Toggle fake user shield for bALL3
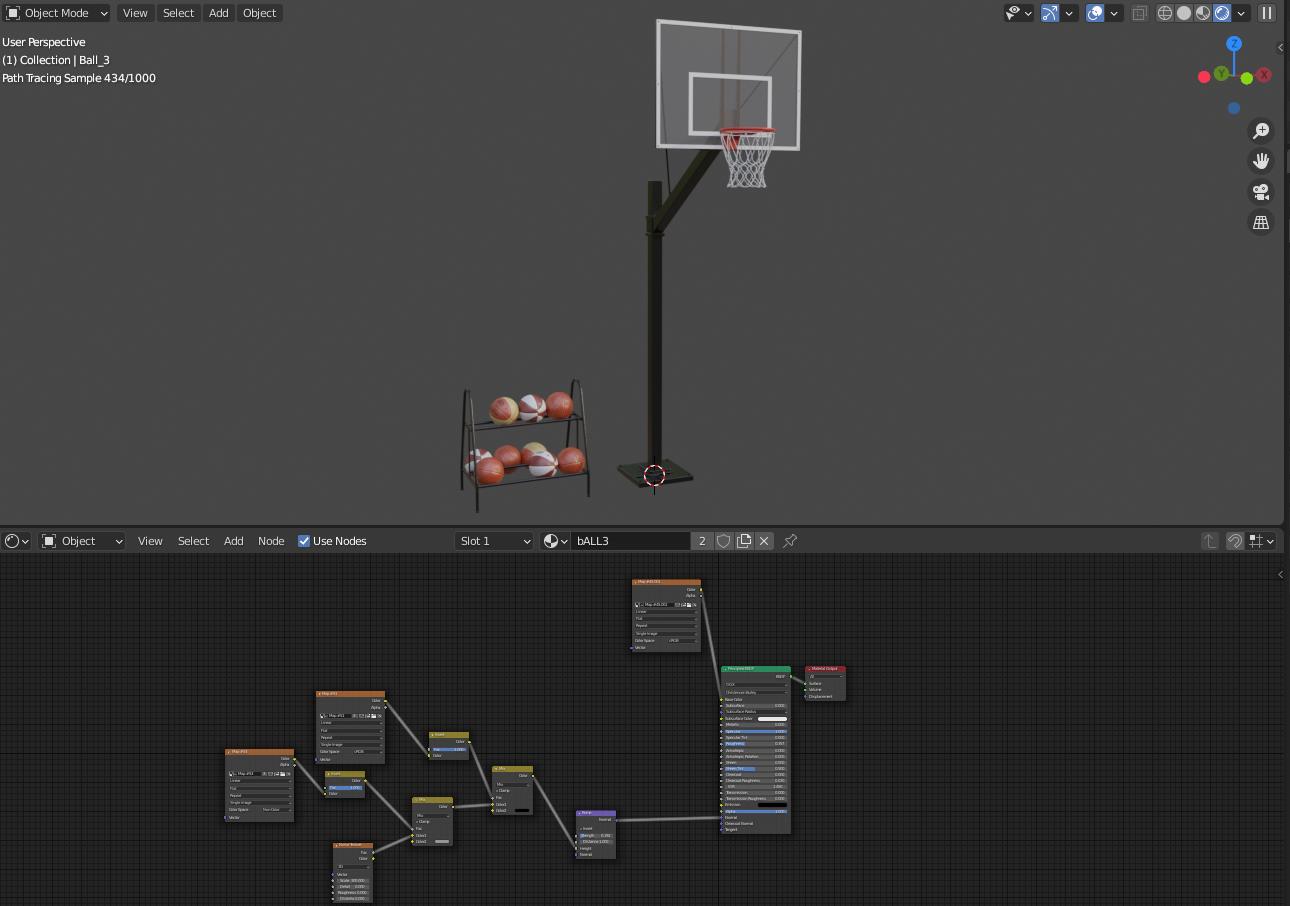This screenshot has height=906, width=1290. click(724, 541)
